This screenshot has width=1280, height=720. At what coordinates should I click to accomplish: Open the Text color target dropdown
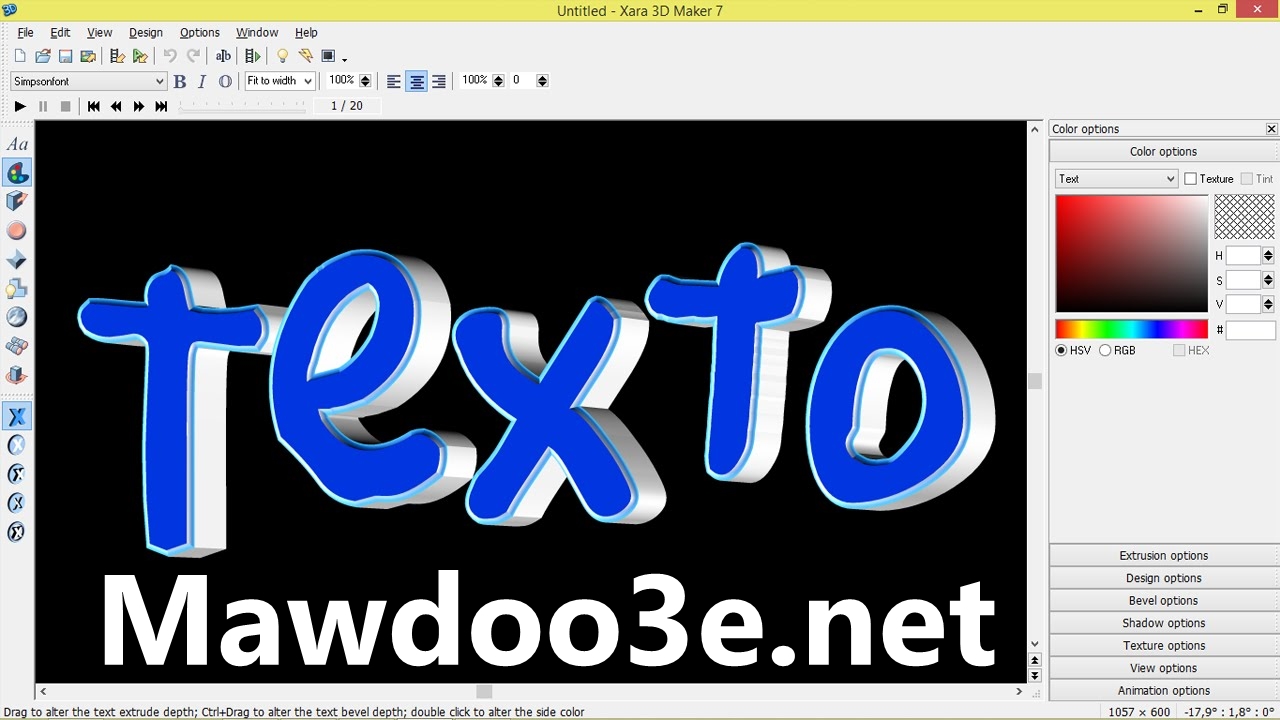1117,179
